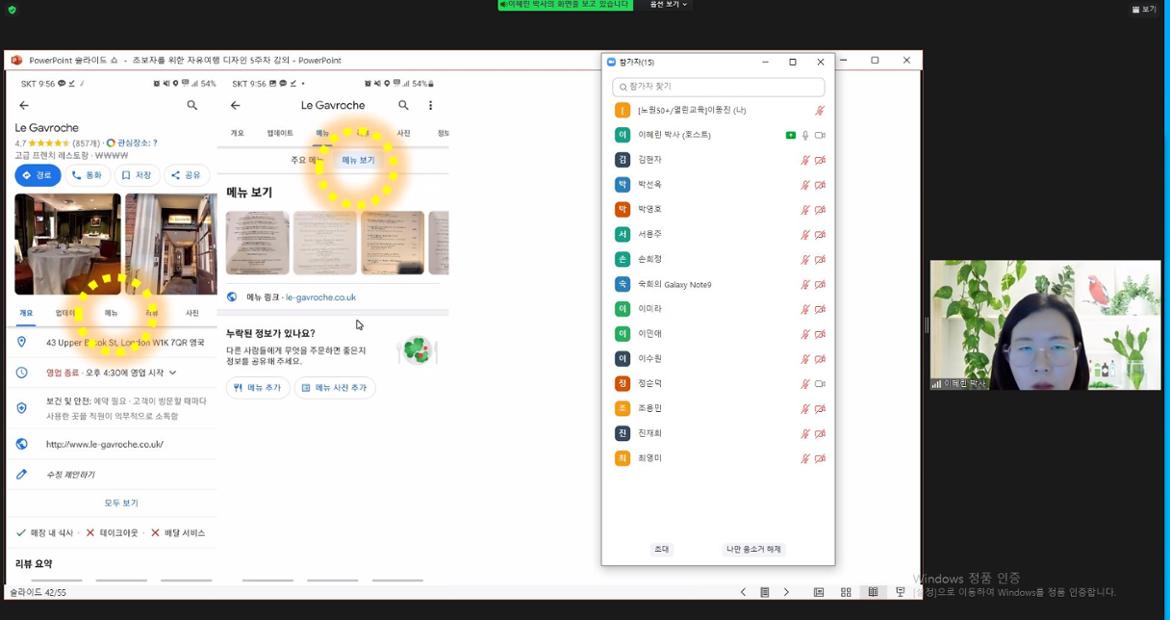Click the camera icon for 정순덕
1170x620 pixels.
click(x=820, y=383)
